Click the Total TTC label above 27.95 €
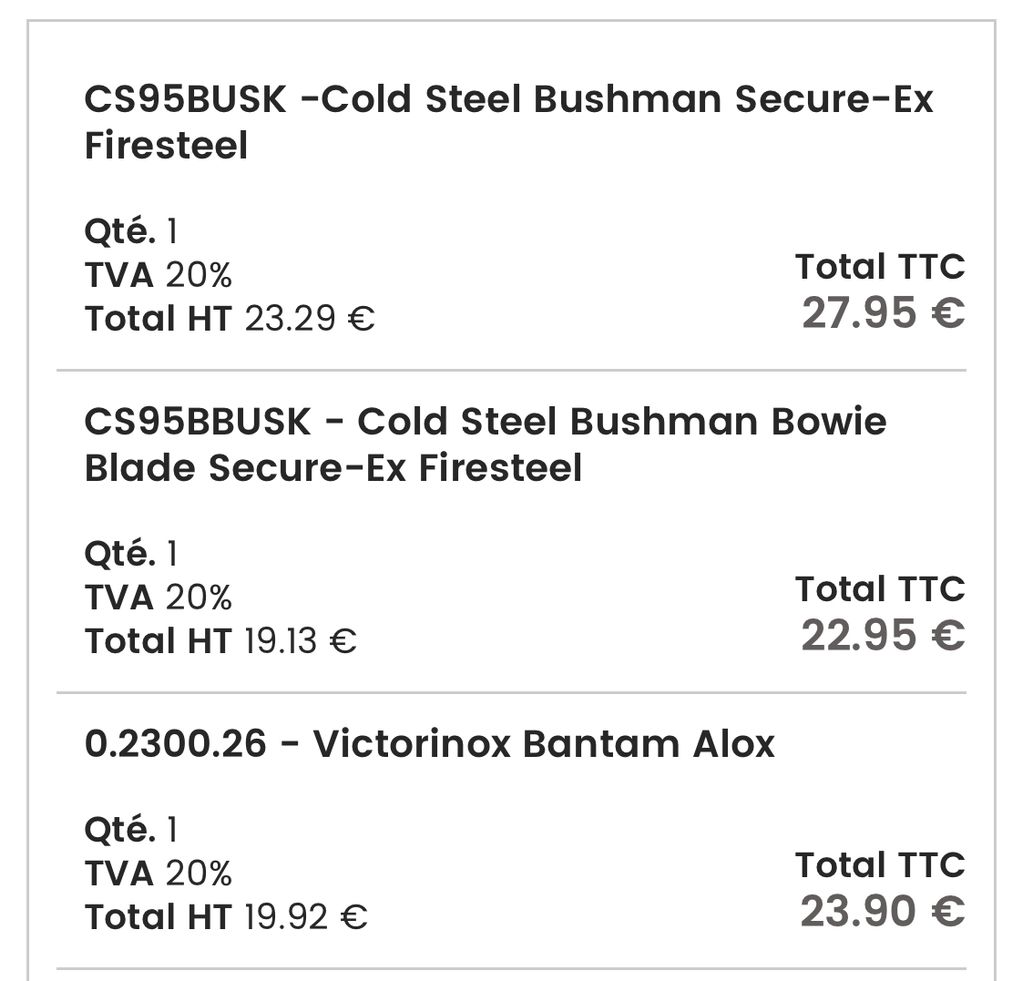 tap(880, 267)
